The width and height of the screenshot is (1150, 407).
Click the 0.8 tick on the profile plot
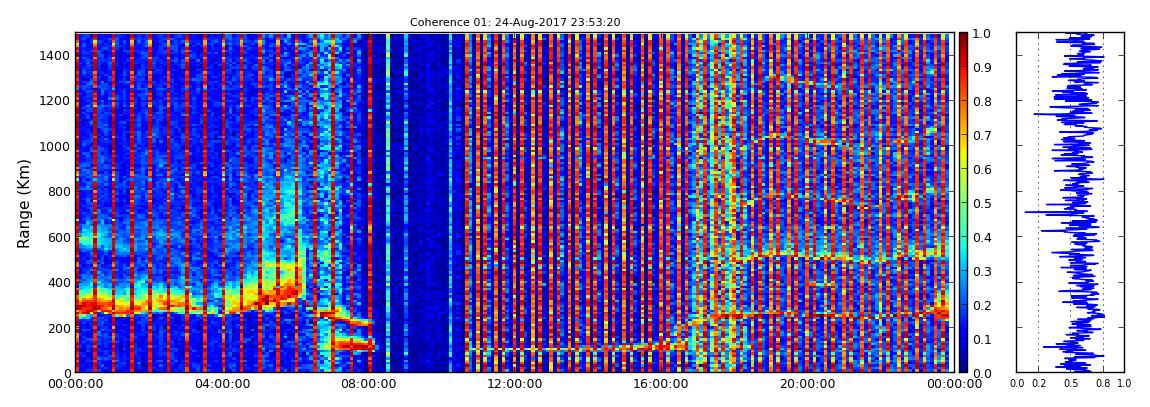(1103, 384)
